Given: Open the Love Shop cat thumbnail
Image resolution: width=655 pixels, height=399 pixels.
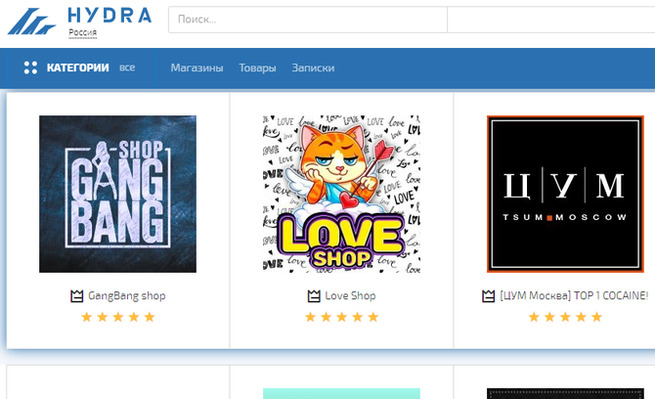Looking at the screenshot, I should point(342,194).
